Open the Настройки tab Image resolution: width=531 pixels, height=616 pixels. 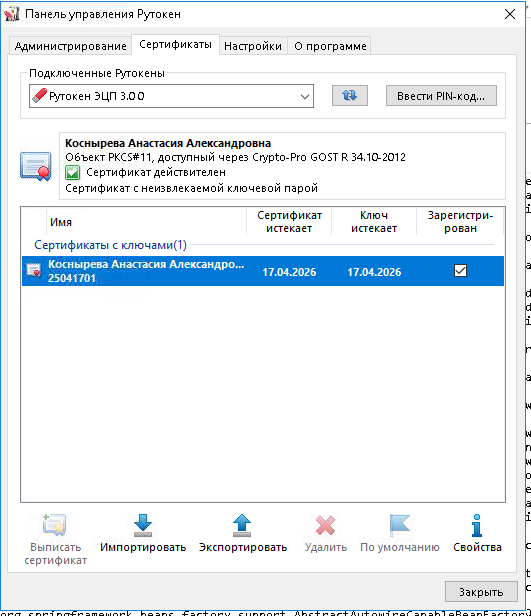pos(253,46)
